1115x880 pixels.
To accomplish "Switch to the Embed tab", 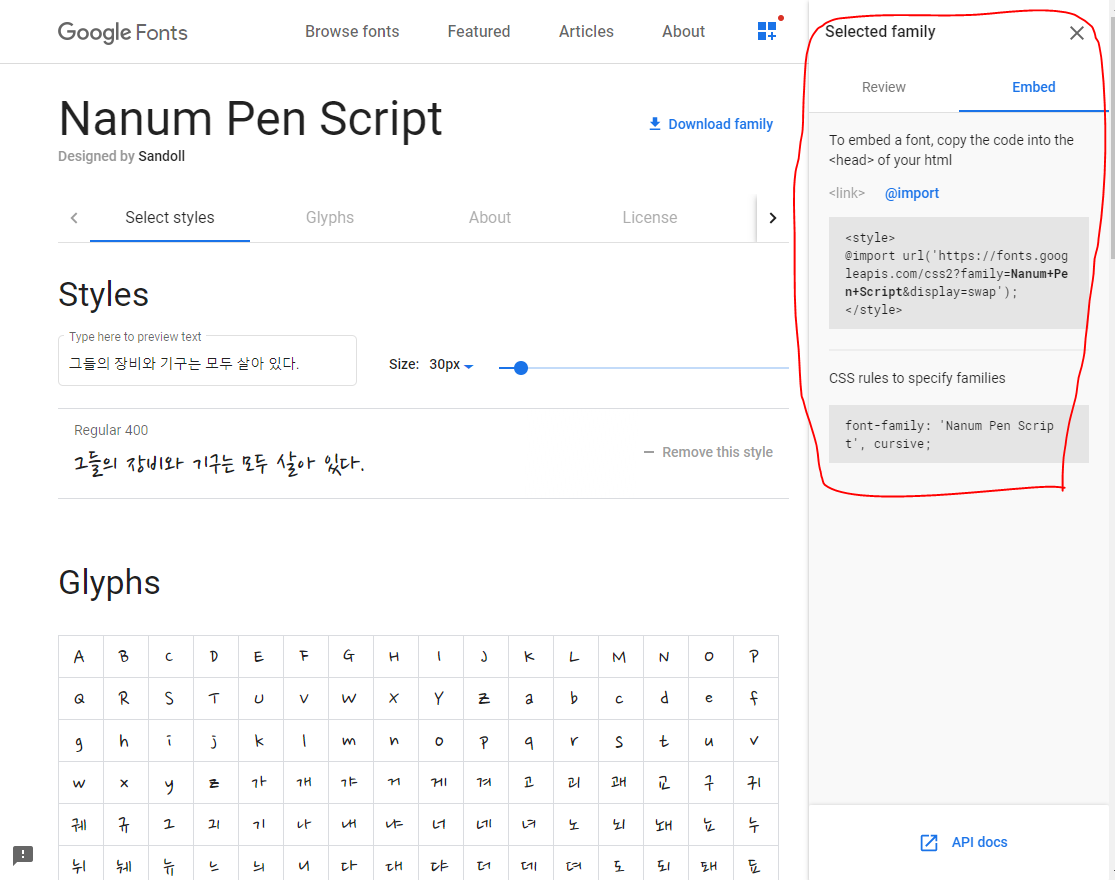I will click(1033, 87).
